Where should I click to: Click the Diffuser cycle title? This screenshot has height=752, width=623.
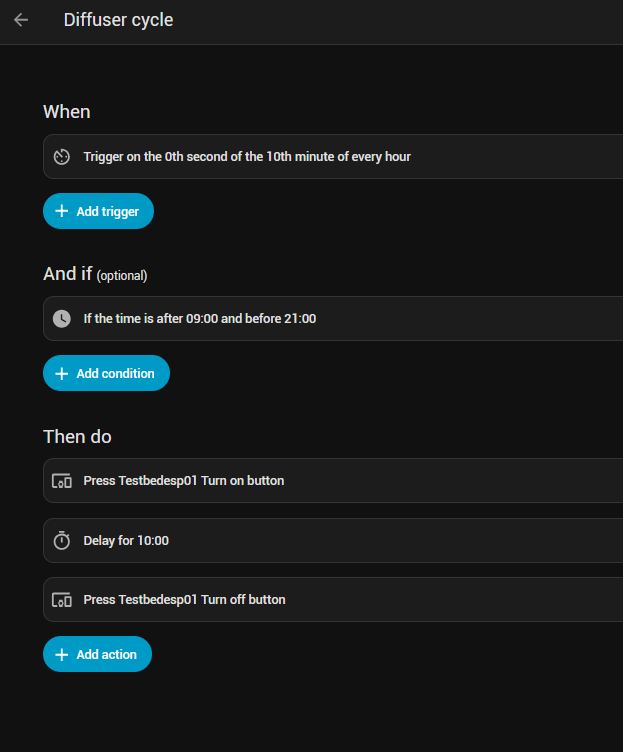(x=118, y=20)
